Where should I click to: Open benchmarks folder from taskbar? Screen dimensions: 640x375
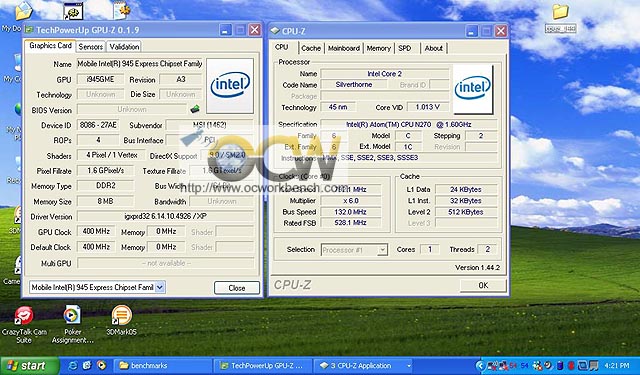pyautogui.click(x=162, y=366)
